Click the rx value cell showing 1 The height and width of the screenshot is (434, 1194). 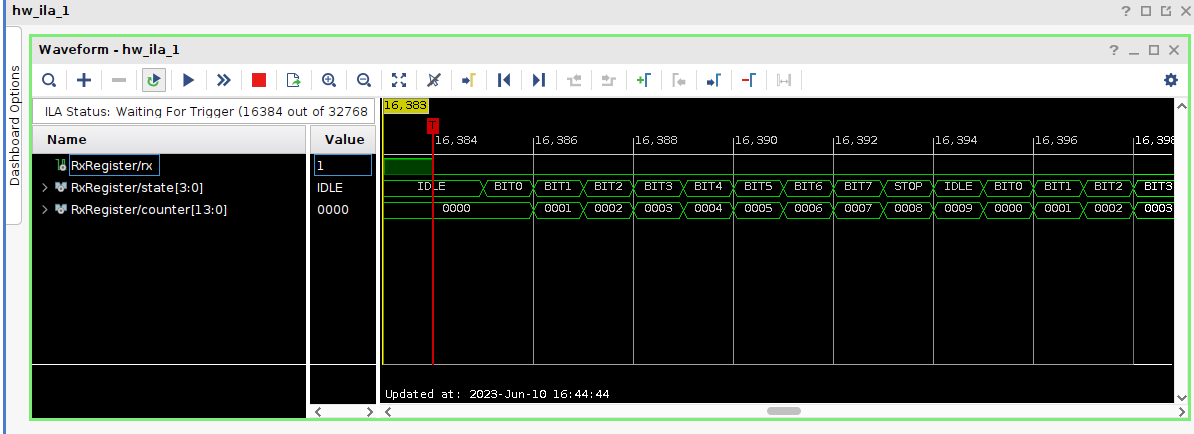coord(343,164)
